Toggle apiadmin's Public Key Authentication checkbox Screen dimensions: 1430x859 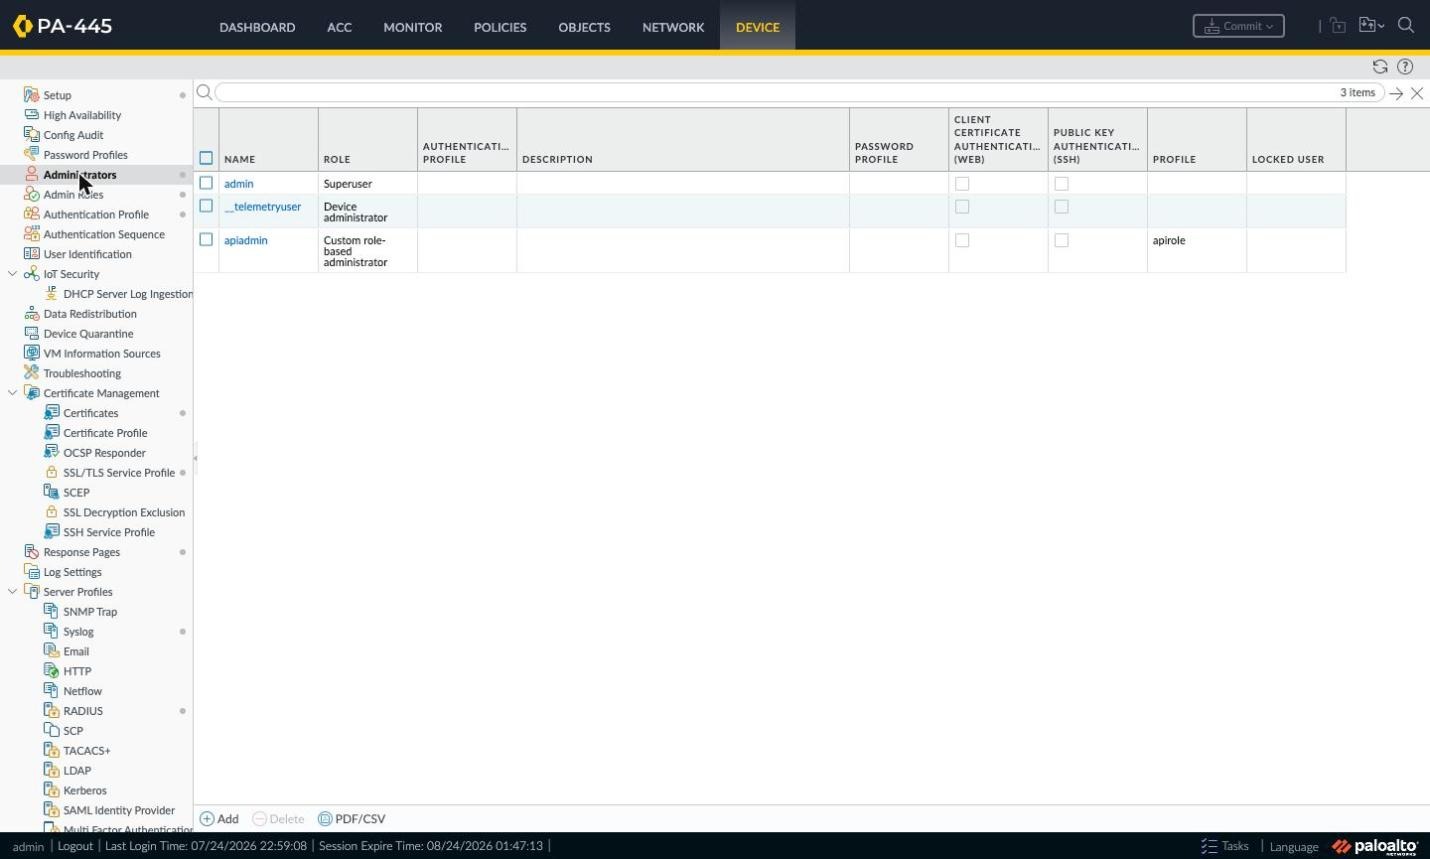(1061, 240)
